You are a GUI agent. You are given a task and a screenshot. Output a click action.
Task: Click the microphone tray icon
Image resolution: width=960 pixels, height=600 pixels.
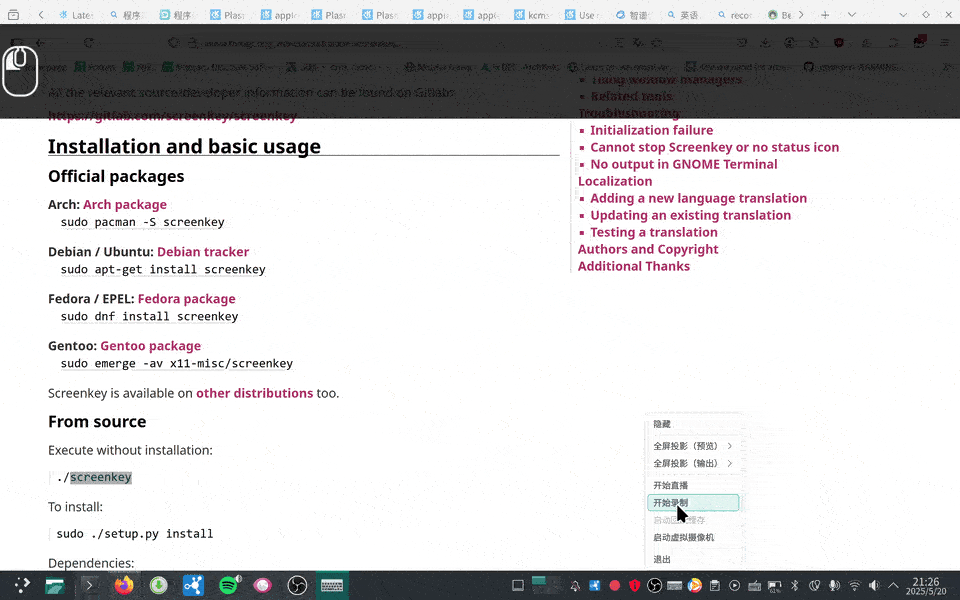tap(834, 585)
